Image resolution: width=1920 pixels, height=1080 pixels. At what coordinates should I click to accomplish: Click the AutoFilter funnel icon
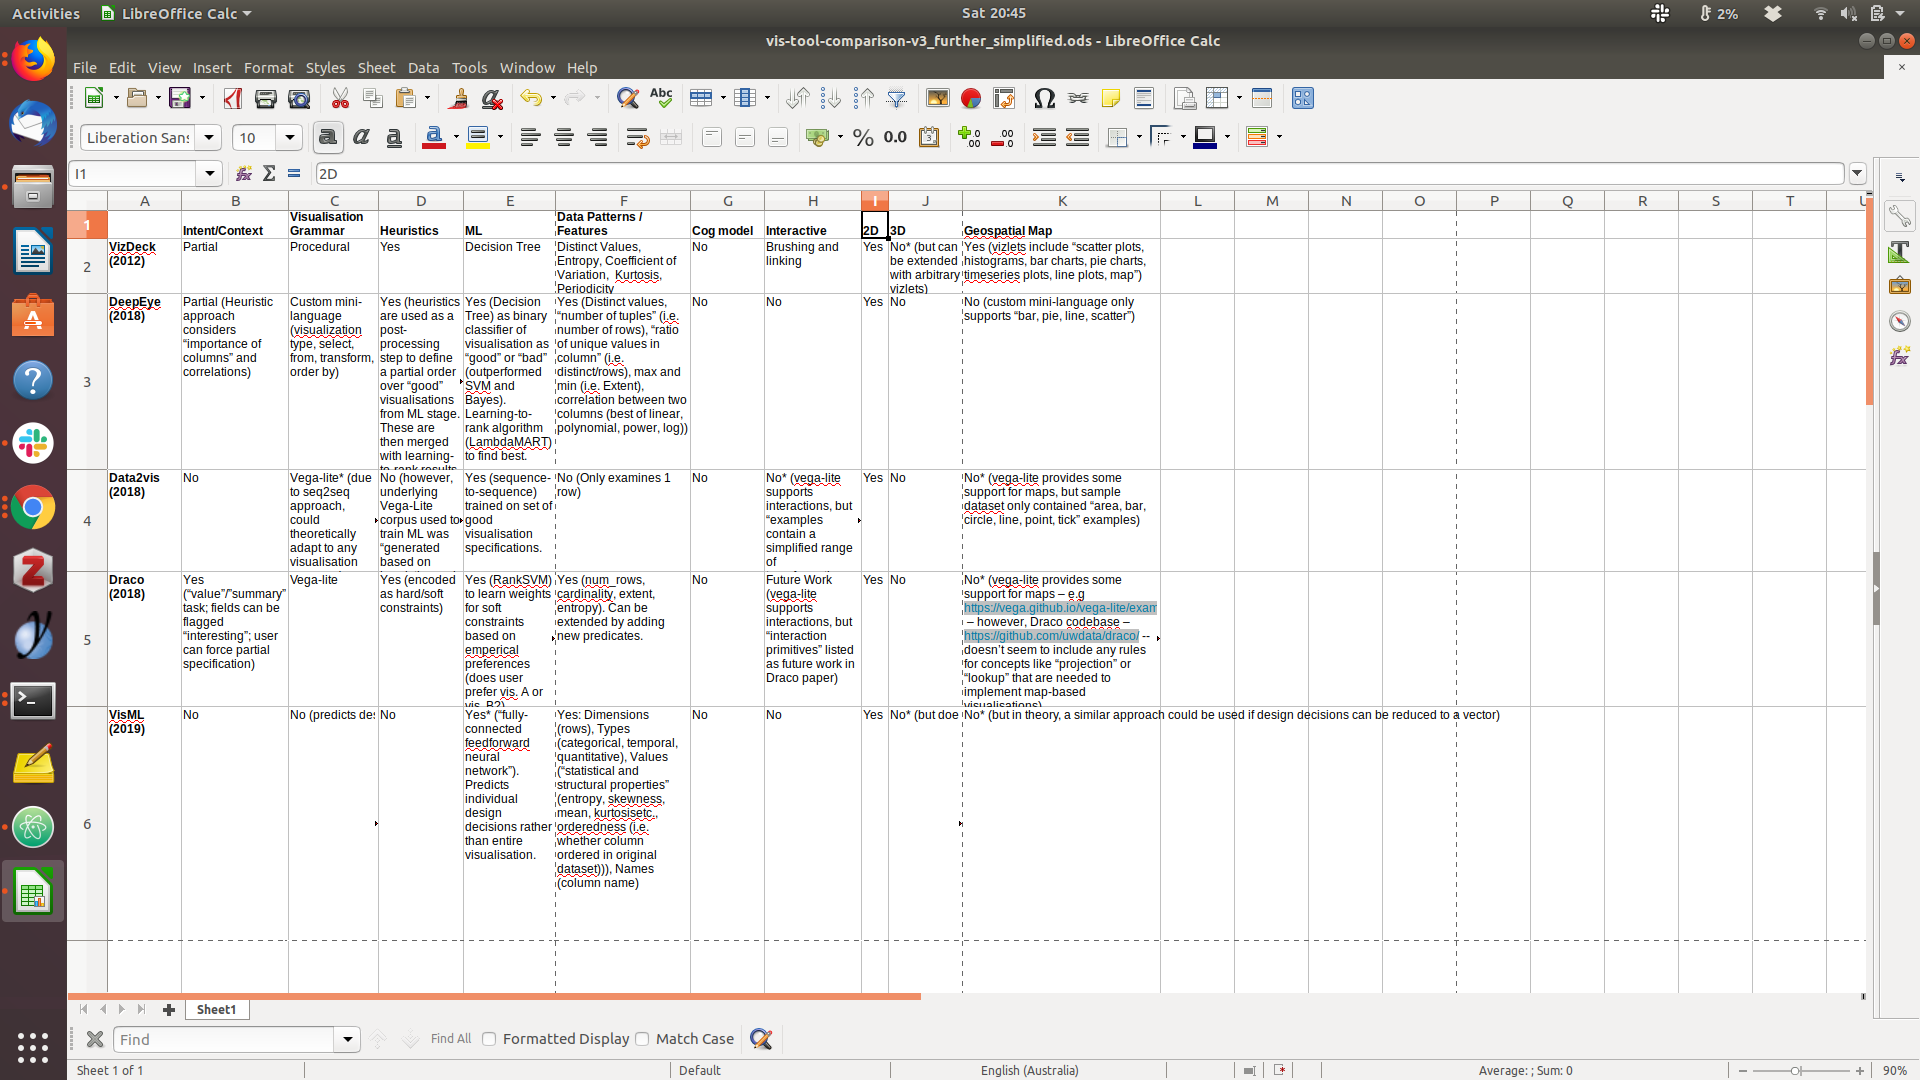[x=896, y=98]
